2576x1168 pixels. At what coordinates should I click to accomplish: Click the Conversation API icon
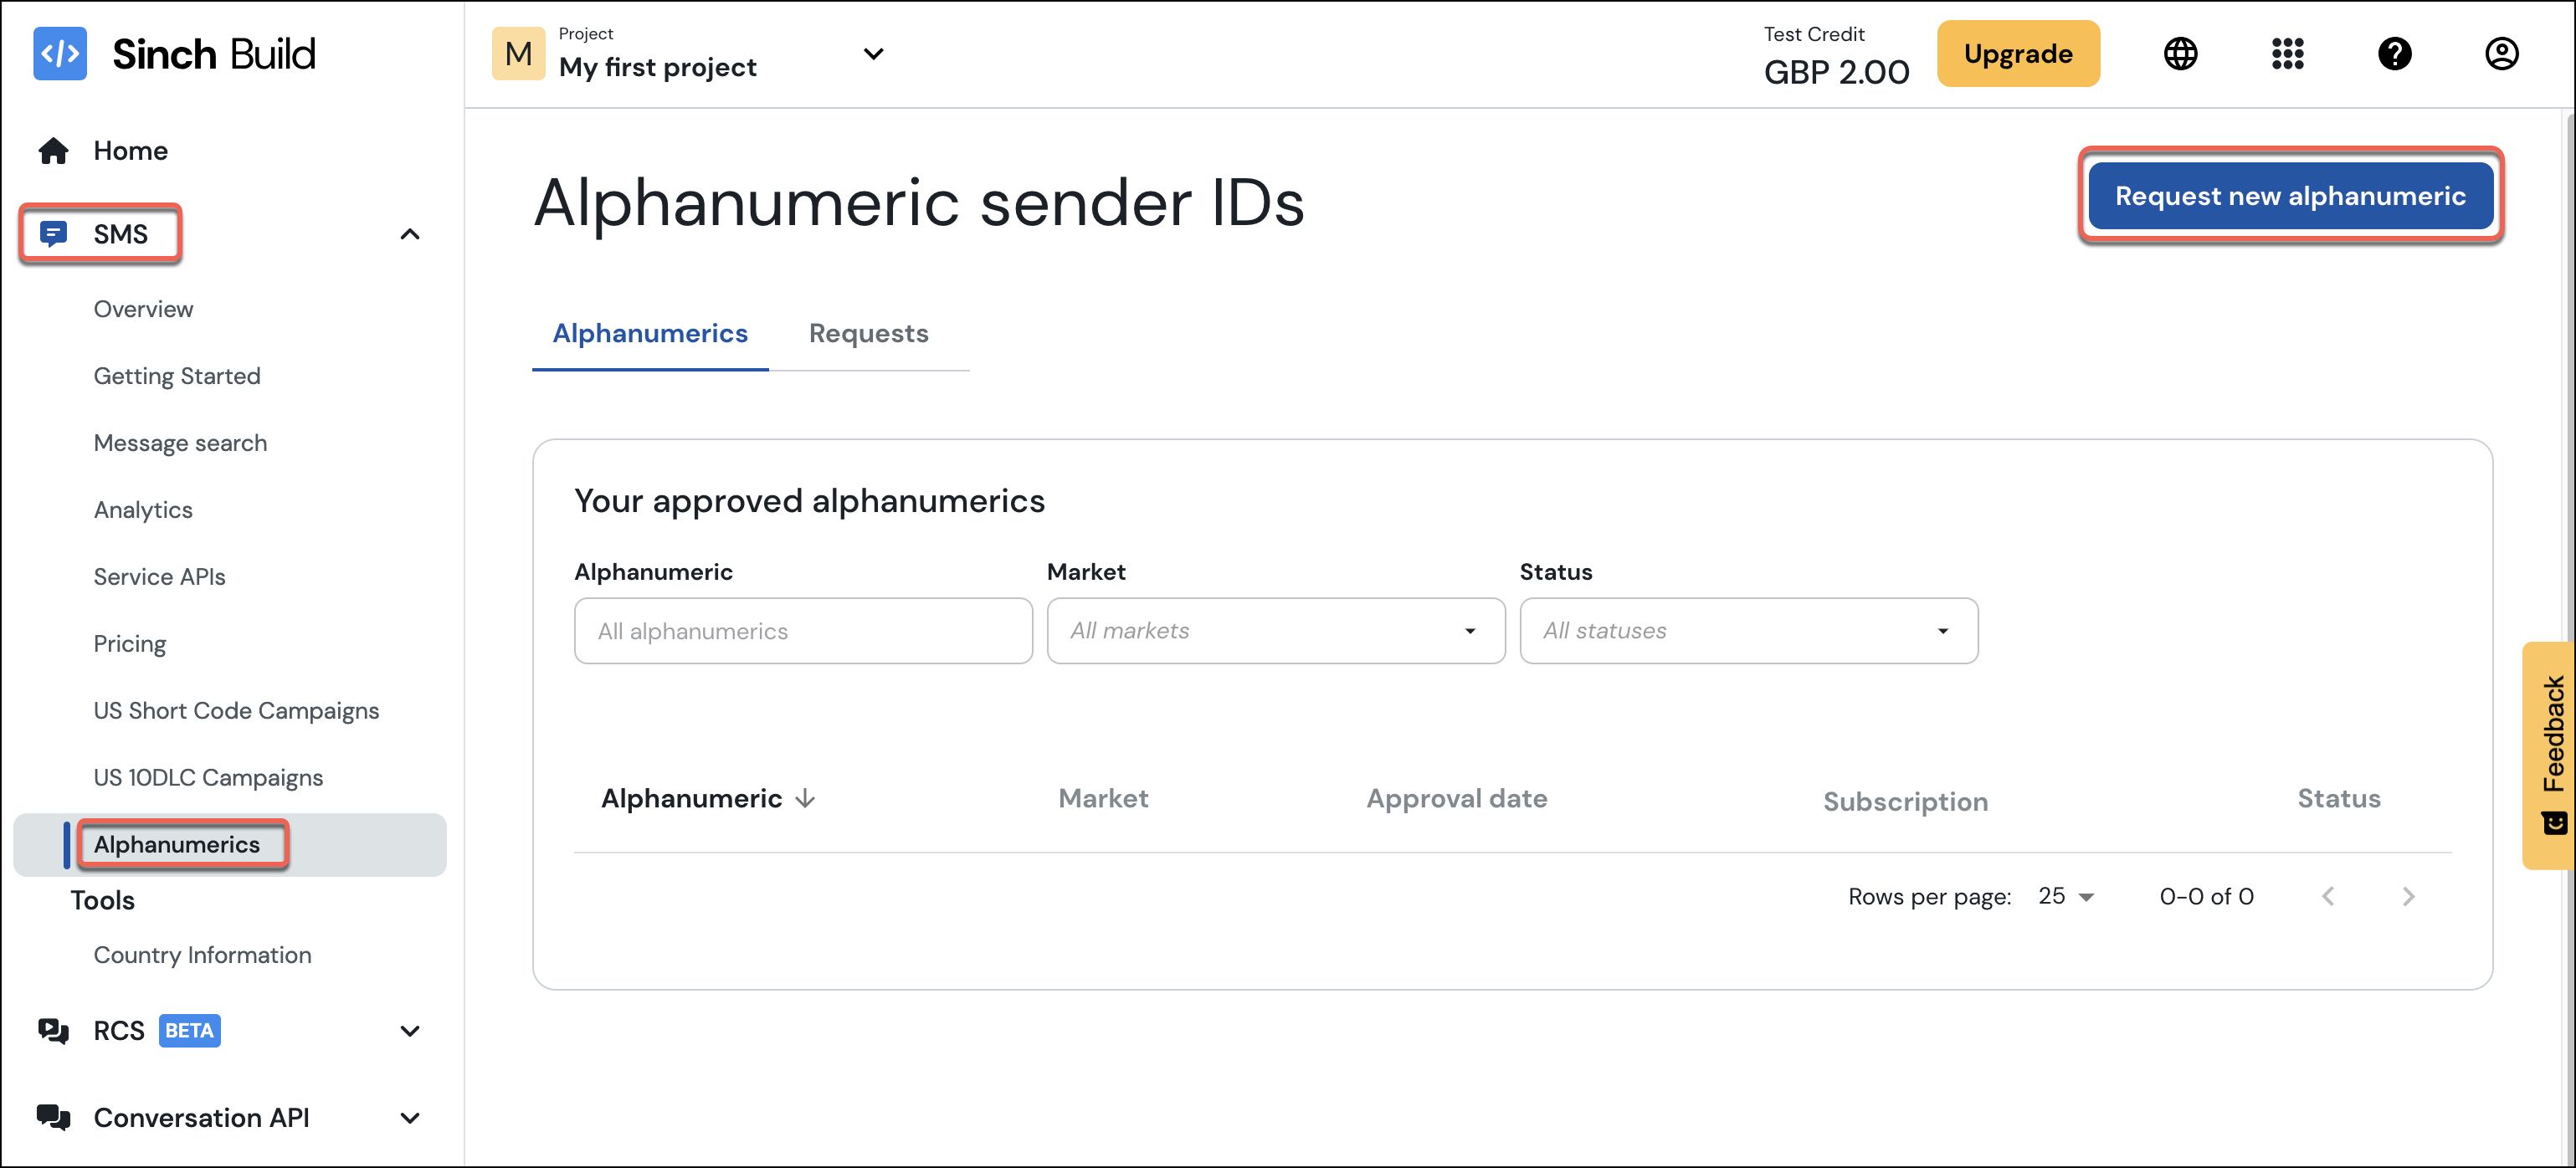pos(53,1117)
